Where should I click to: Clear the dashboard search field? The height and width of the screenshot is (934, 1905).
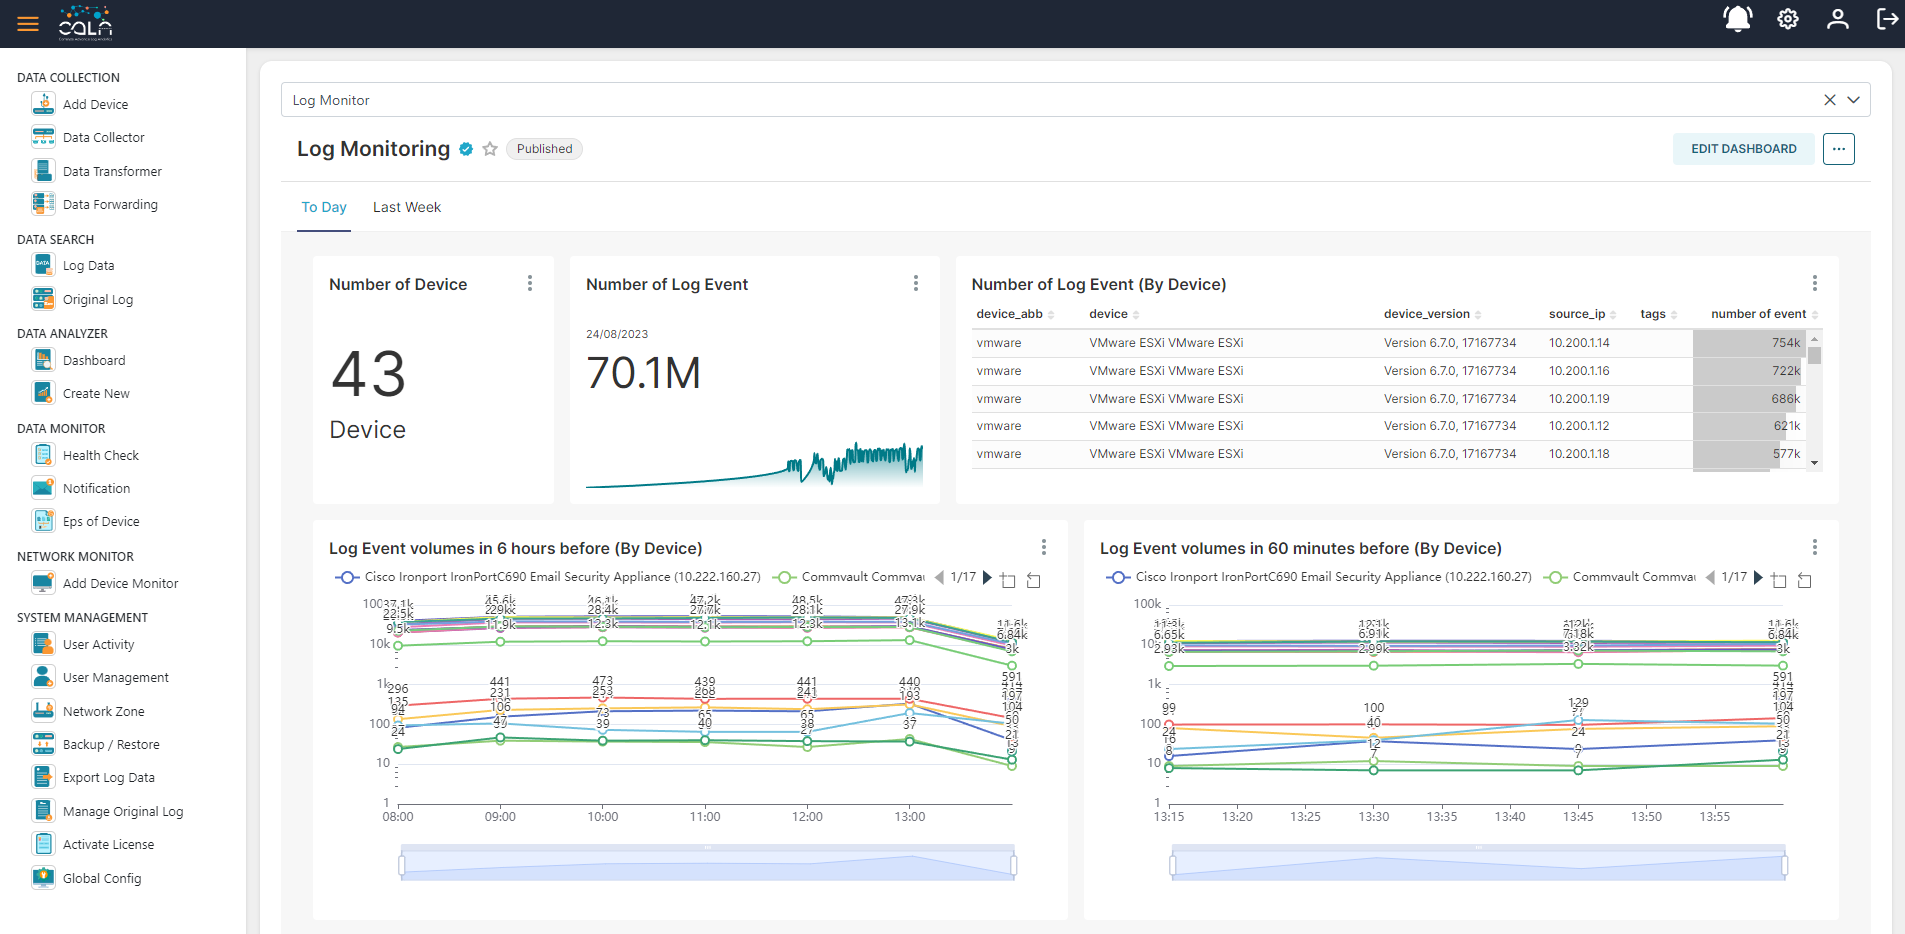coord(1829,100)
